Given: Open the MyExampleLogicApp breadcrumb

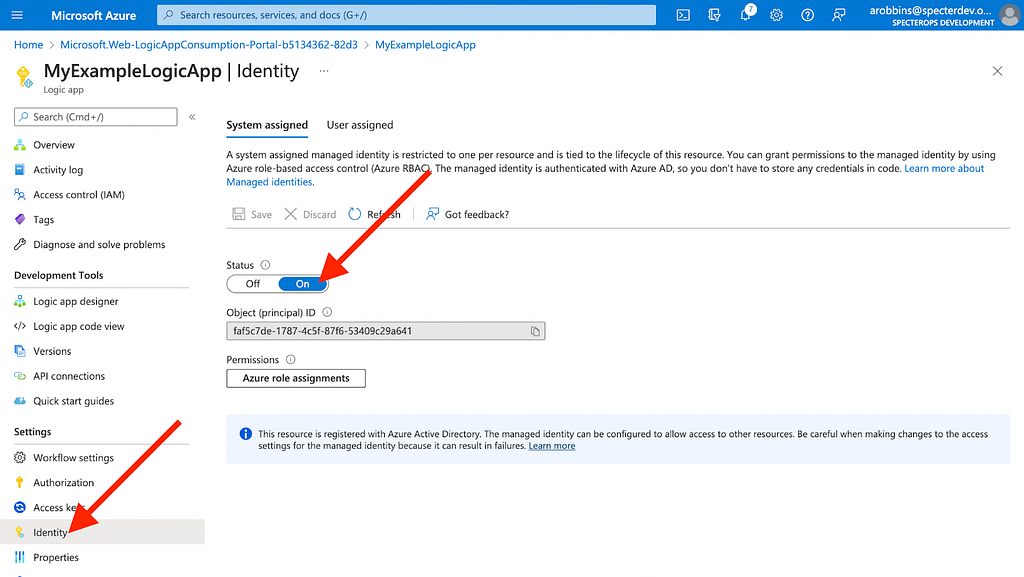Looking at the screenshot, I should click(425, 45).
